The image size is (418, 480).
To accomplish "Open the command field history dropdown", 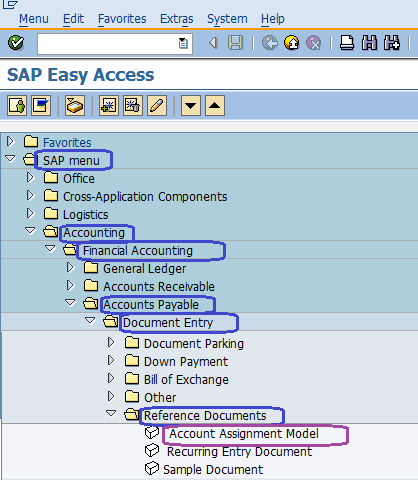I will [183, 43].
